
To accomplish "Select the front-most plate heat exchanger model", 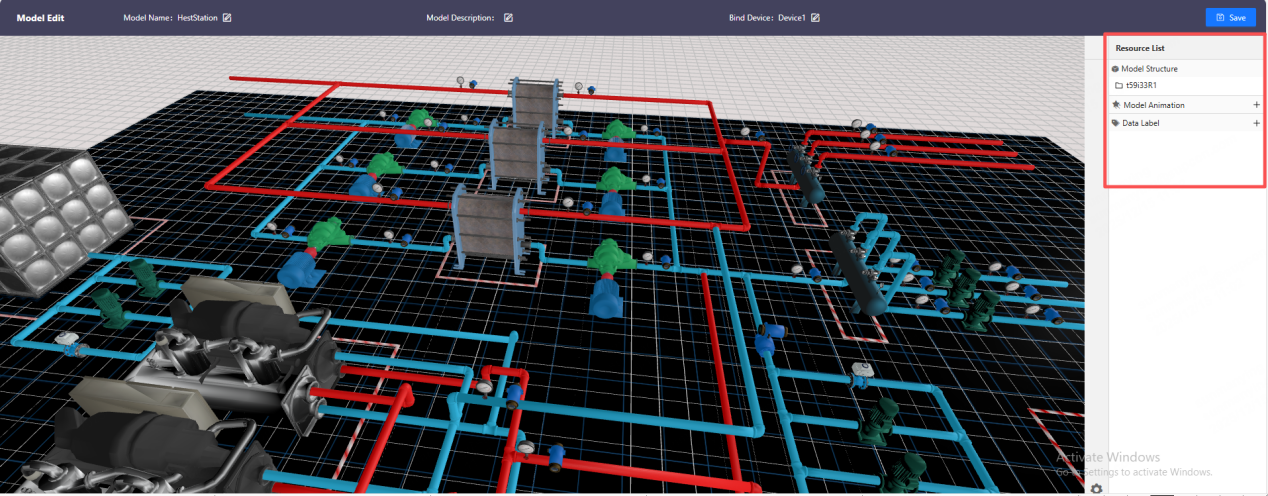I will [x=487, y=228].
